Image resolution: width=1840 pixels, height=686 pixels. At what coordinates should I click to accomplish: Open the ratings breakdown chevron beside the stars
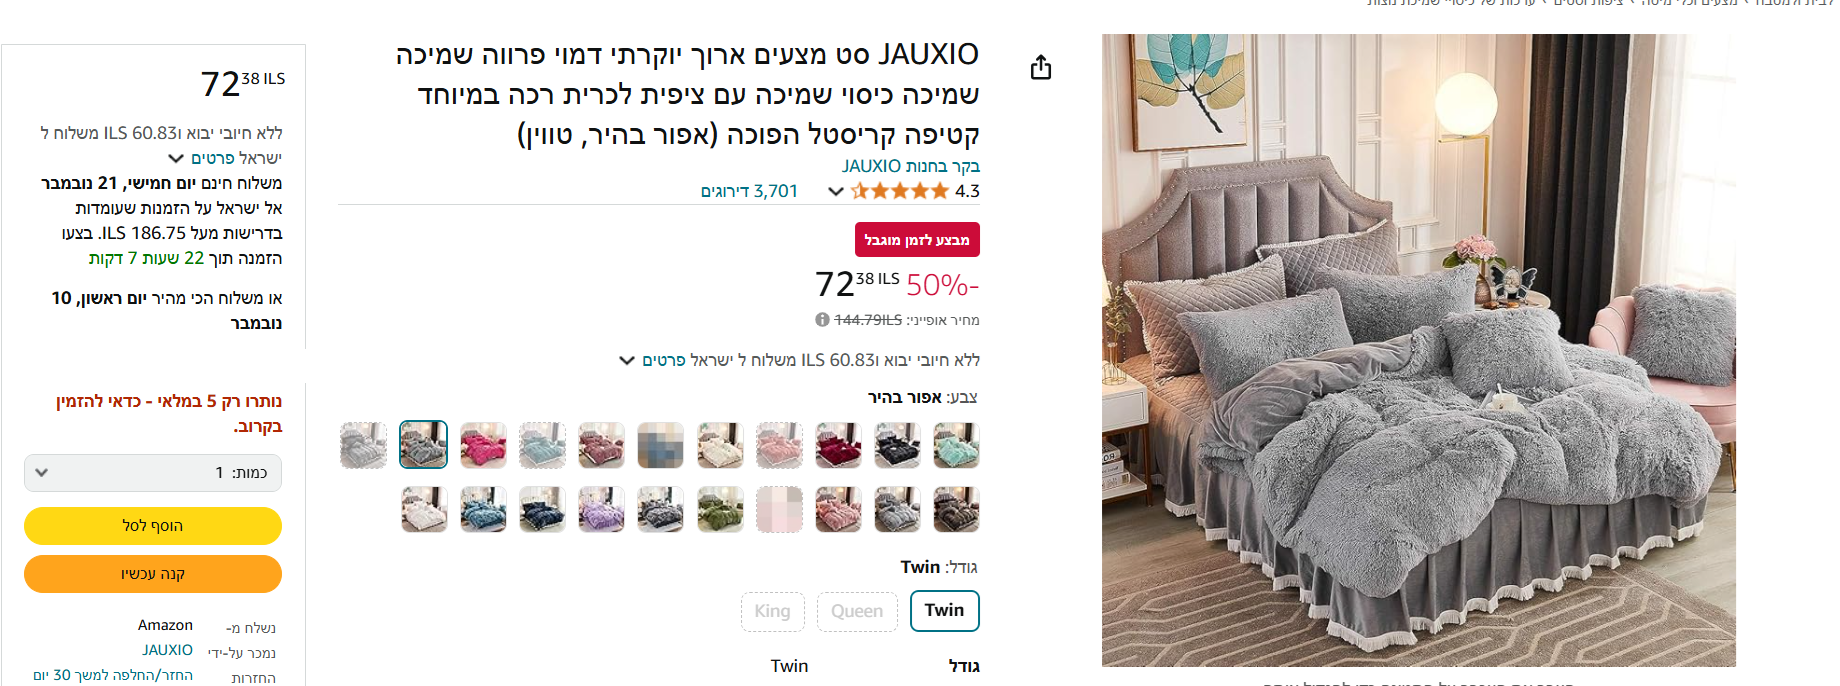click(836, 191)
